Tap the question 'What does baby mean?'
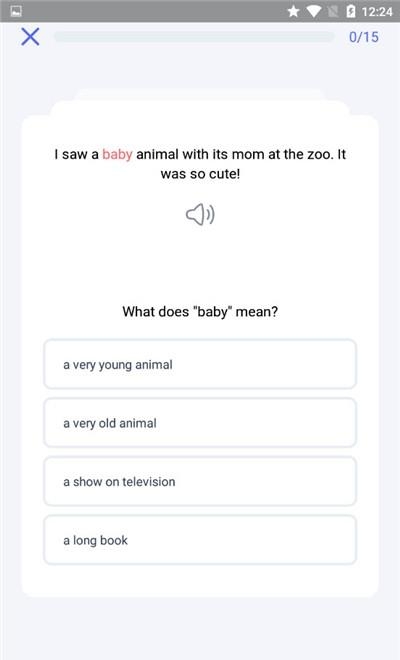This screenshot has width=400, height=660. click(x=200, y=312)
